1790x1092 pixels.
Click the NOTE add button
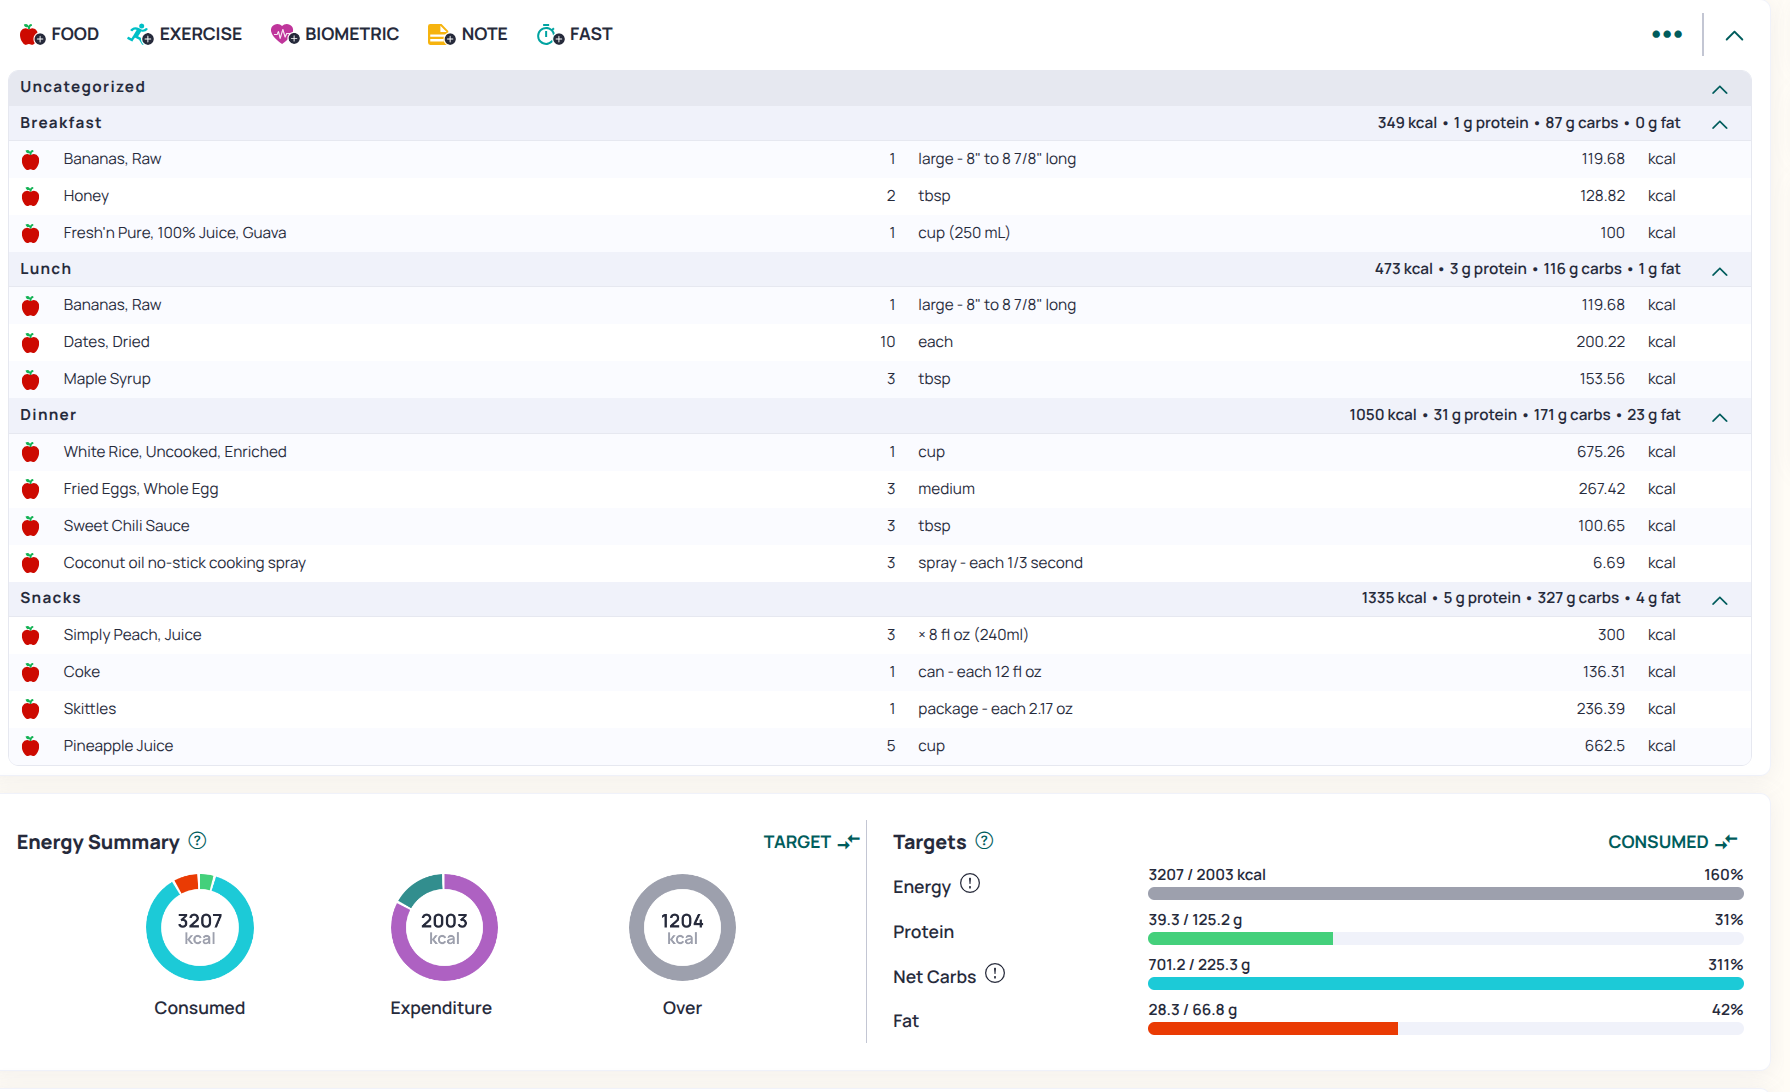[x=468, y=34]
